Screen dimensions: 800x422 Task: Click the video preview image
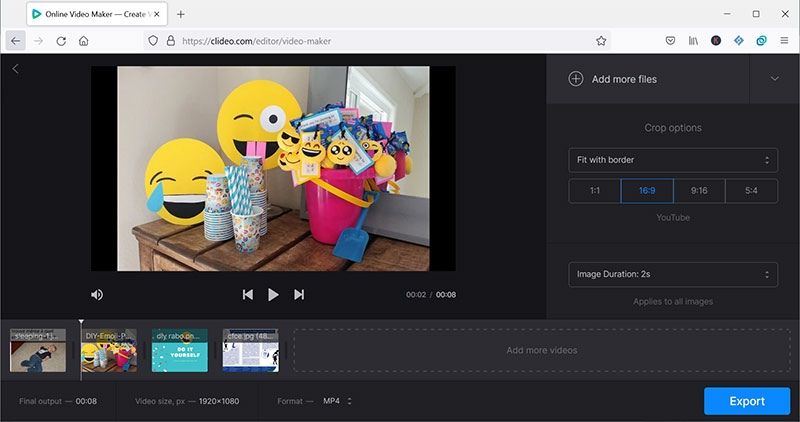pos(273,168)
